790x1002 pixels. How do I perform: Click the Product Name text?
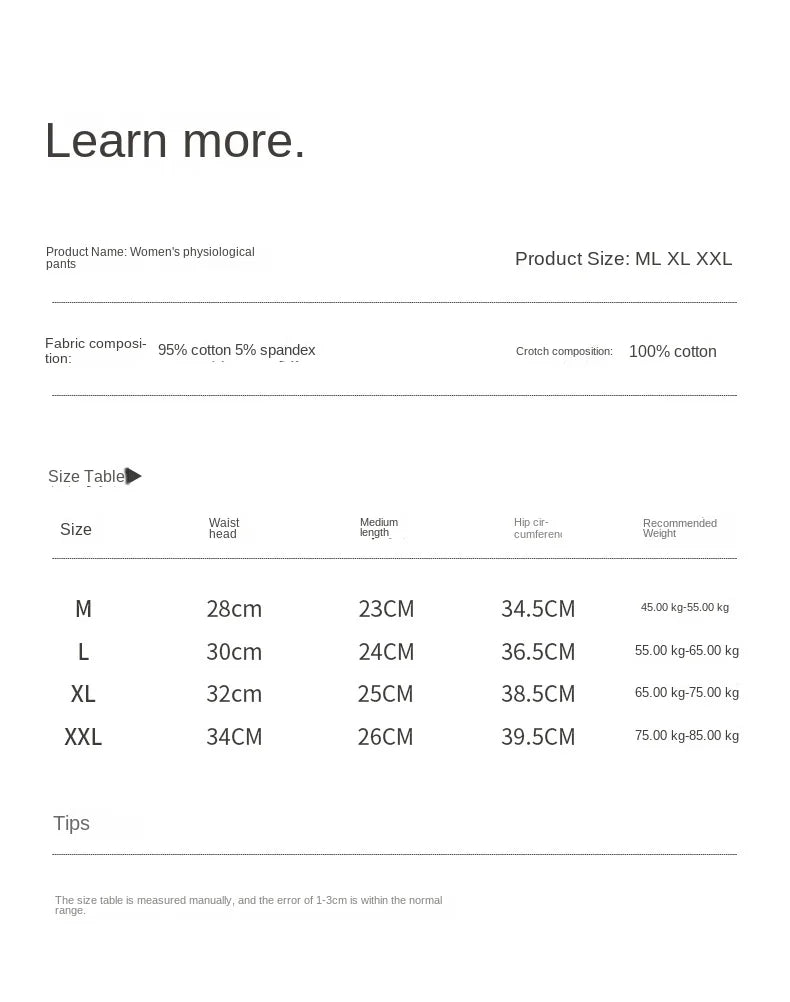(x=150, y=258)
